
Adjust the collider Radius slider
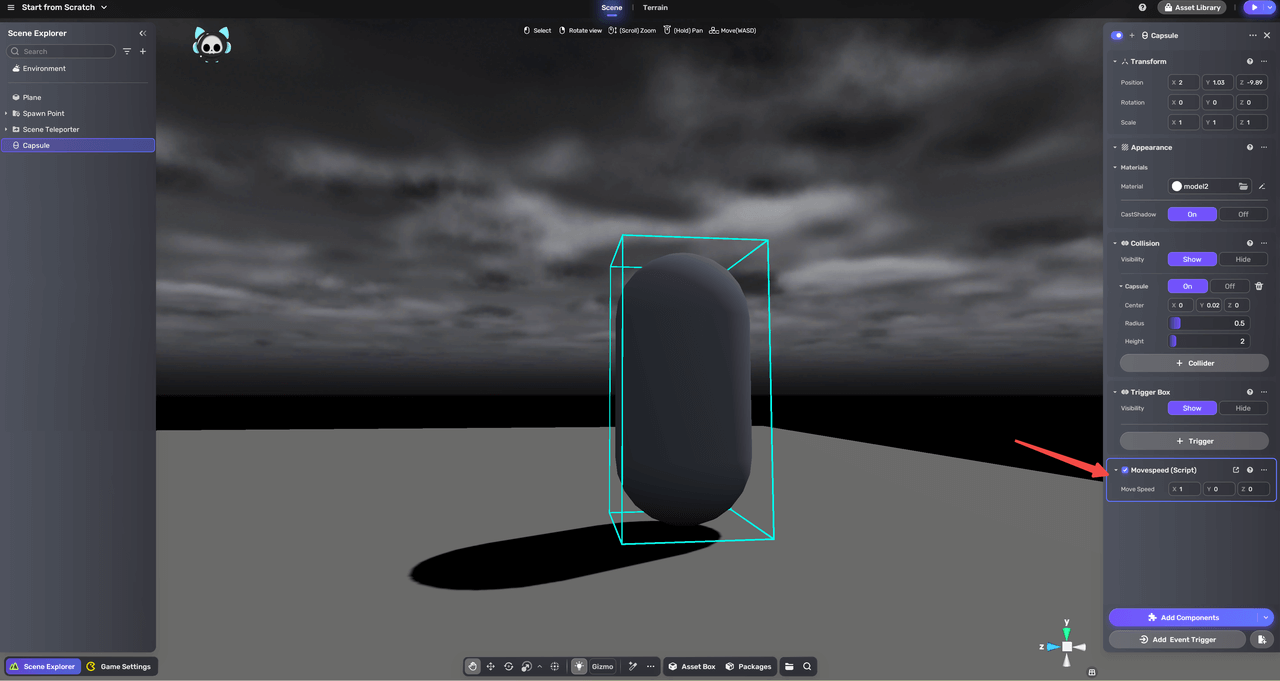click(1209, 323)
